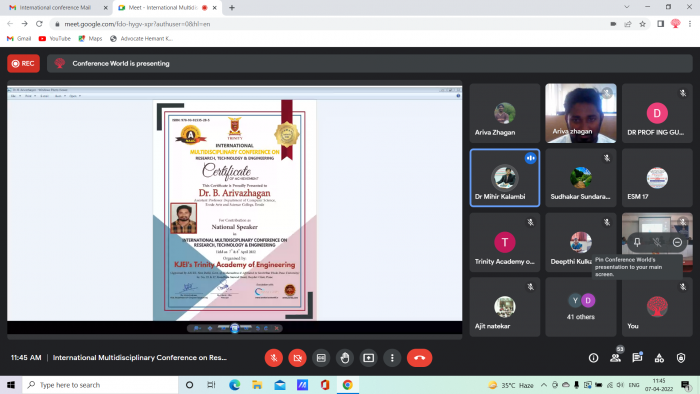Image resolution: width=700 pixels, height=394 pixels.
Task: Open meeting details info icon
Action: coord(593,358)
